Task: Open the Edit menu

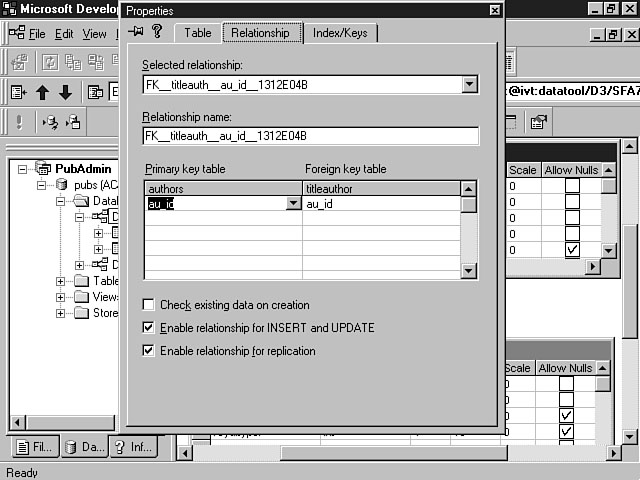Action: [64, 34]
